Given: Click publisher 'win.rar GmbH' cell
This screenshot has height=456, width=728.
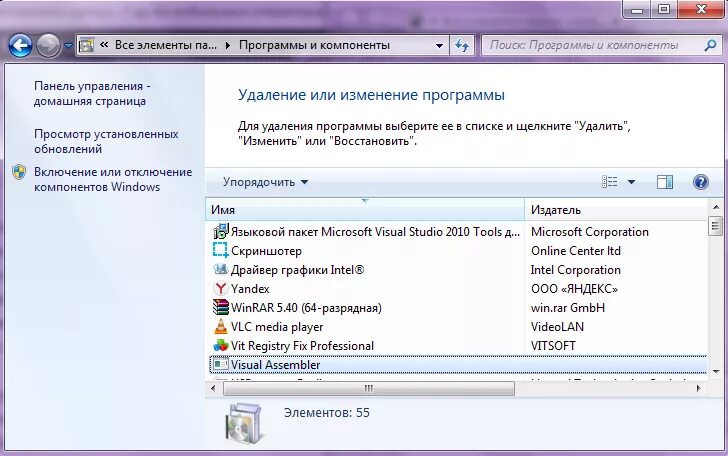Looking at the screenshot, I should (x=568, y=308).
